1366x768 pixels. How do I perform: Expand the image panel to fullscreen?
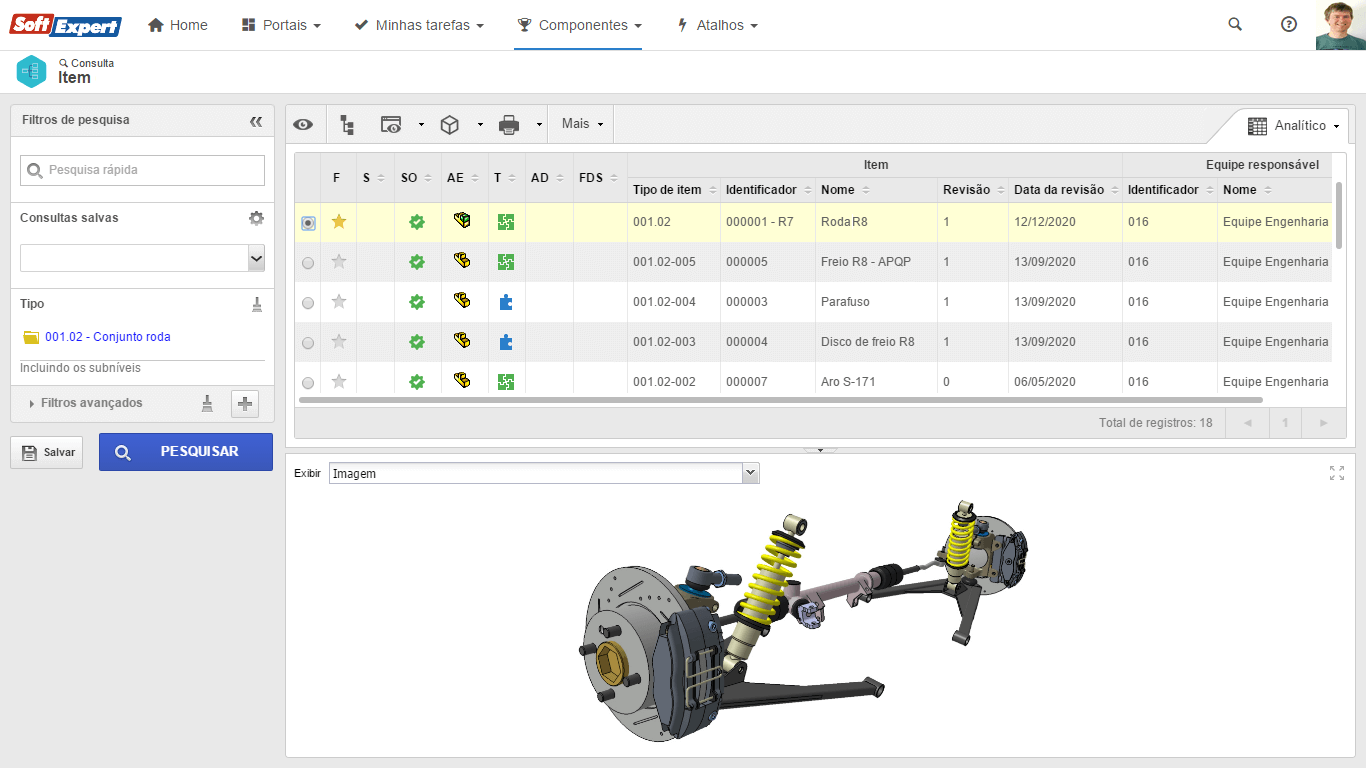1337,473
